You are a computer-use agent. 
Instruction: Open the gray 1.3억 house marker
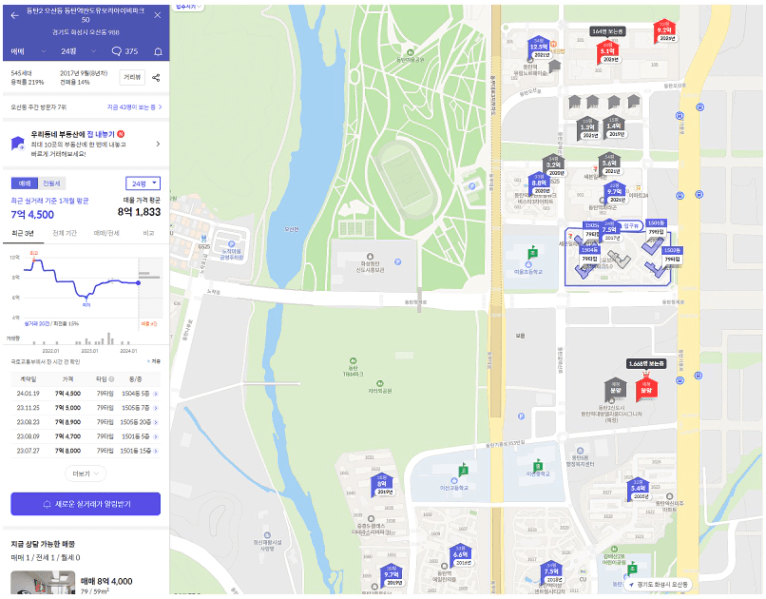tap(588, 128)
